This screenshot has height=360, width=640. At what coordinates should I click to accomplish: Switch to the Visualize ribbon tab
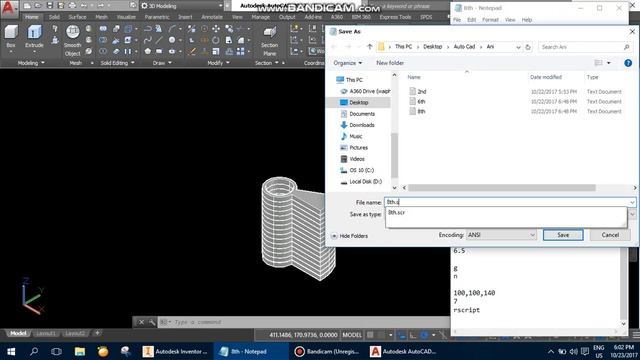[126, 17]
